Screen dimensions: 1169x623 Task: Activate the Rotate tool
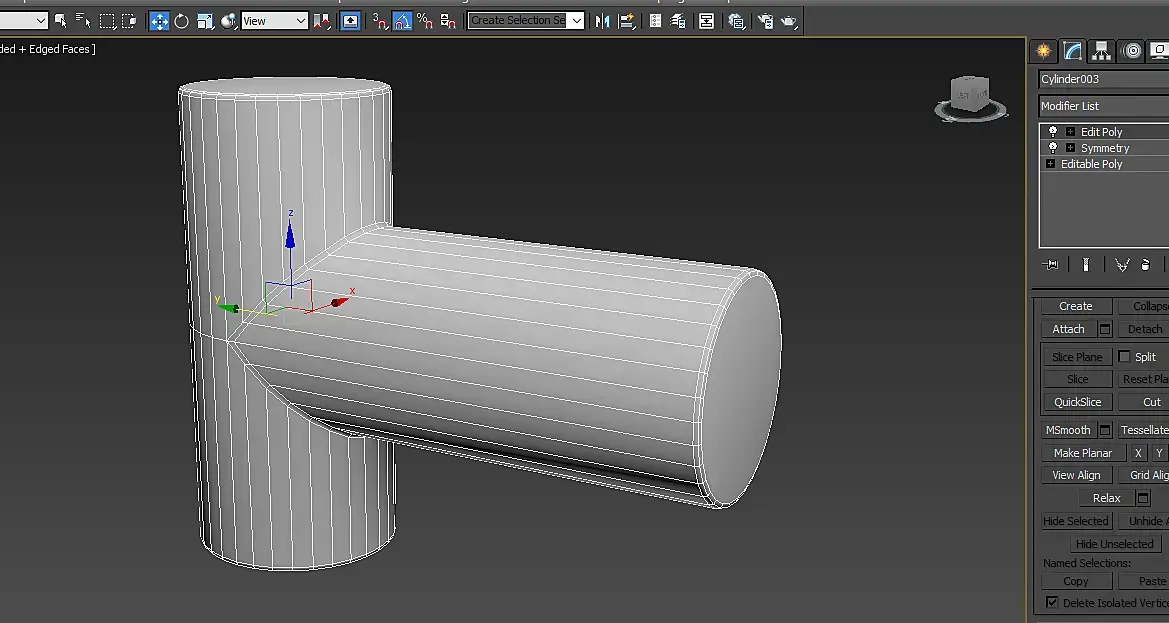(182, 21)
